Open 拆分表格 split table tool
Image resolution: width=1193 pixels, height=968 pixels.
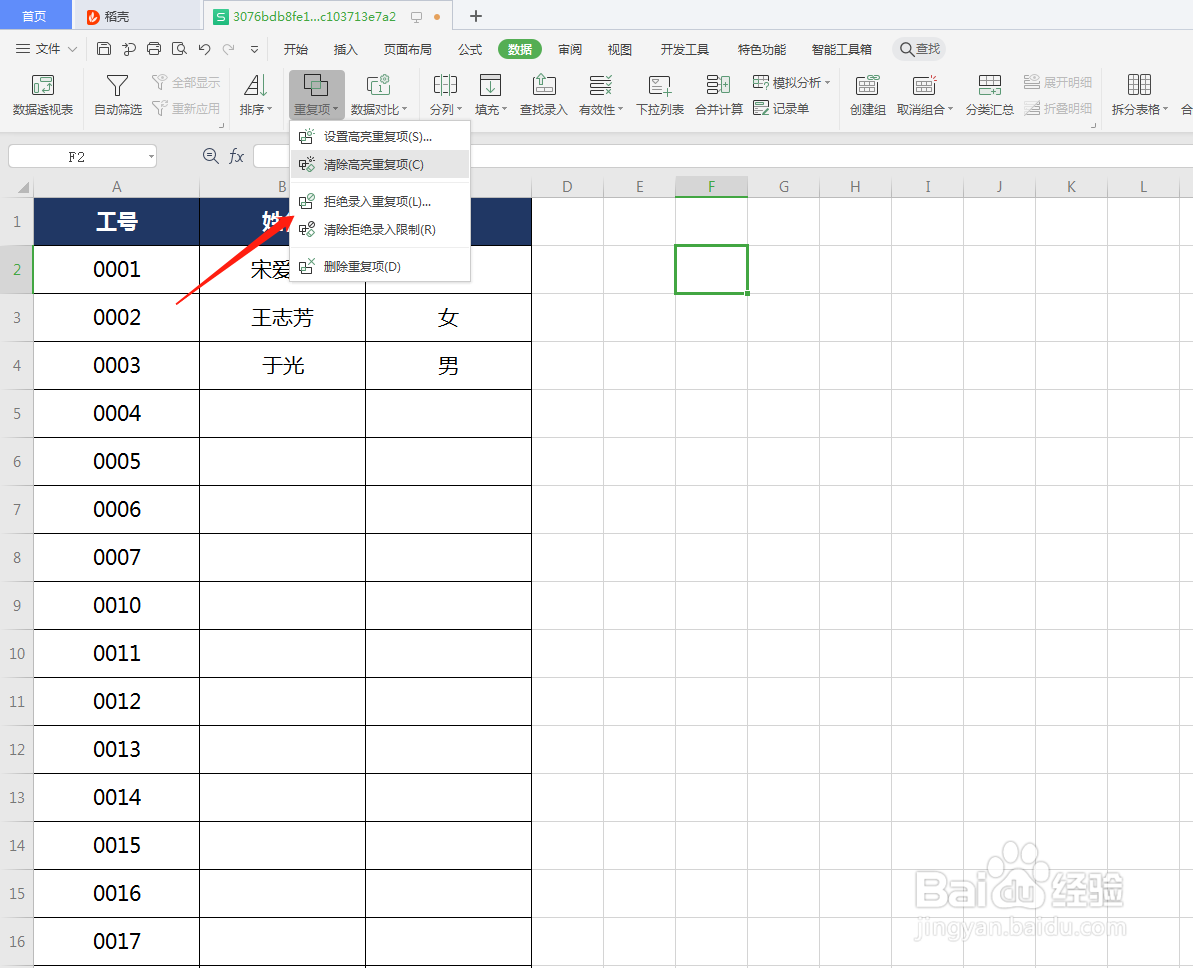[x=1139, y=95]
